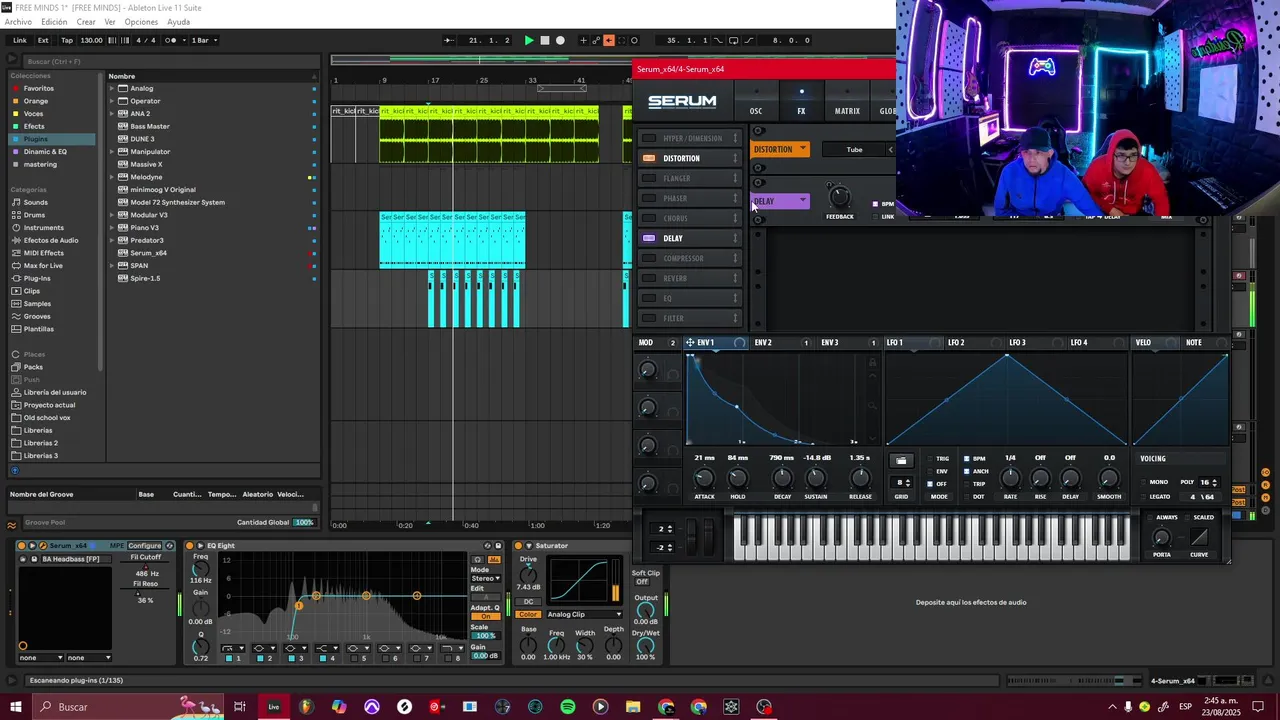
Task: Open the MIDI Effects category
Action: (43, 253)
